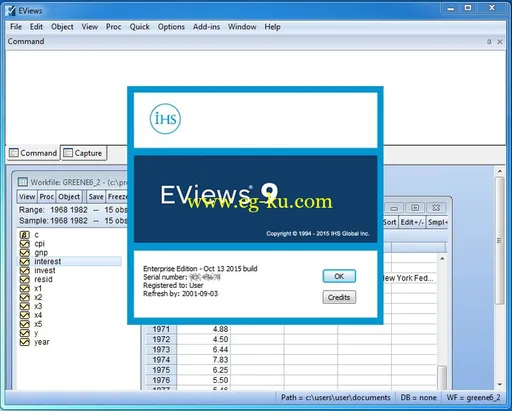Select the x3 series icon

(x=25, y=306)
